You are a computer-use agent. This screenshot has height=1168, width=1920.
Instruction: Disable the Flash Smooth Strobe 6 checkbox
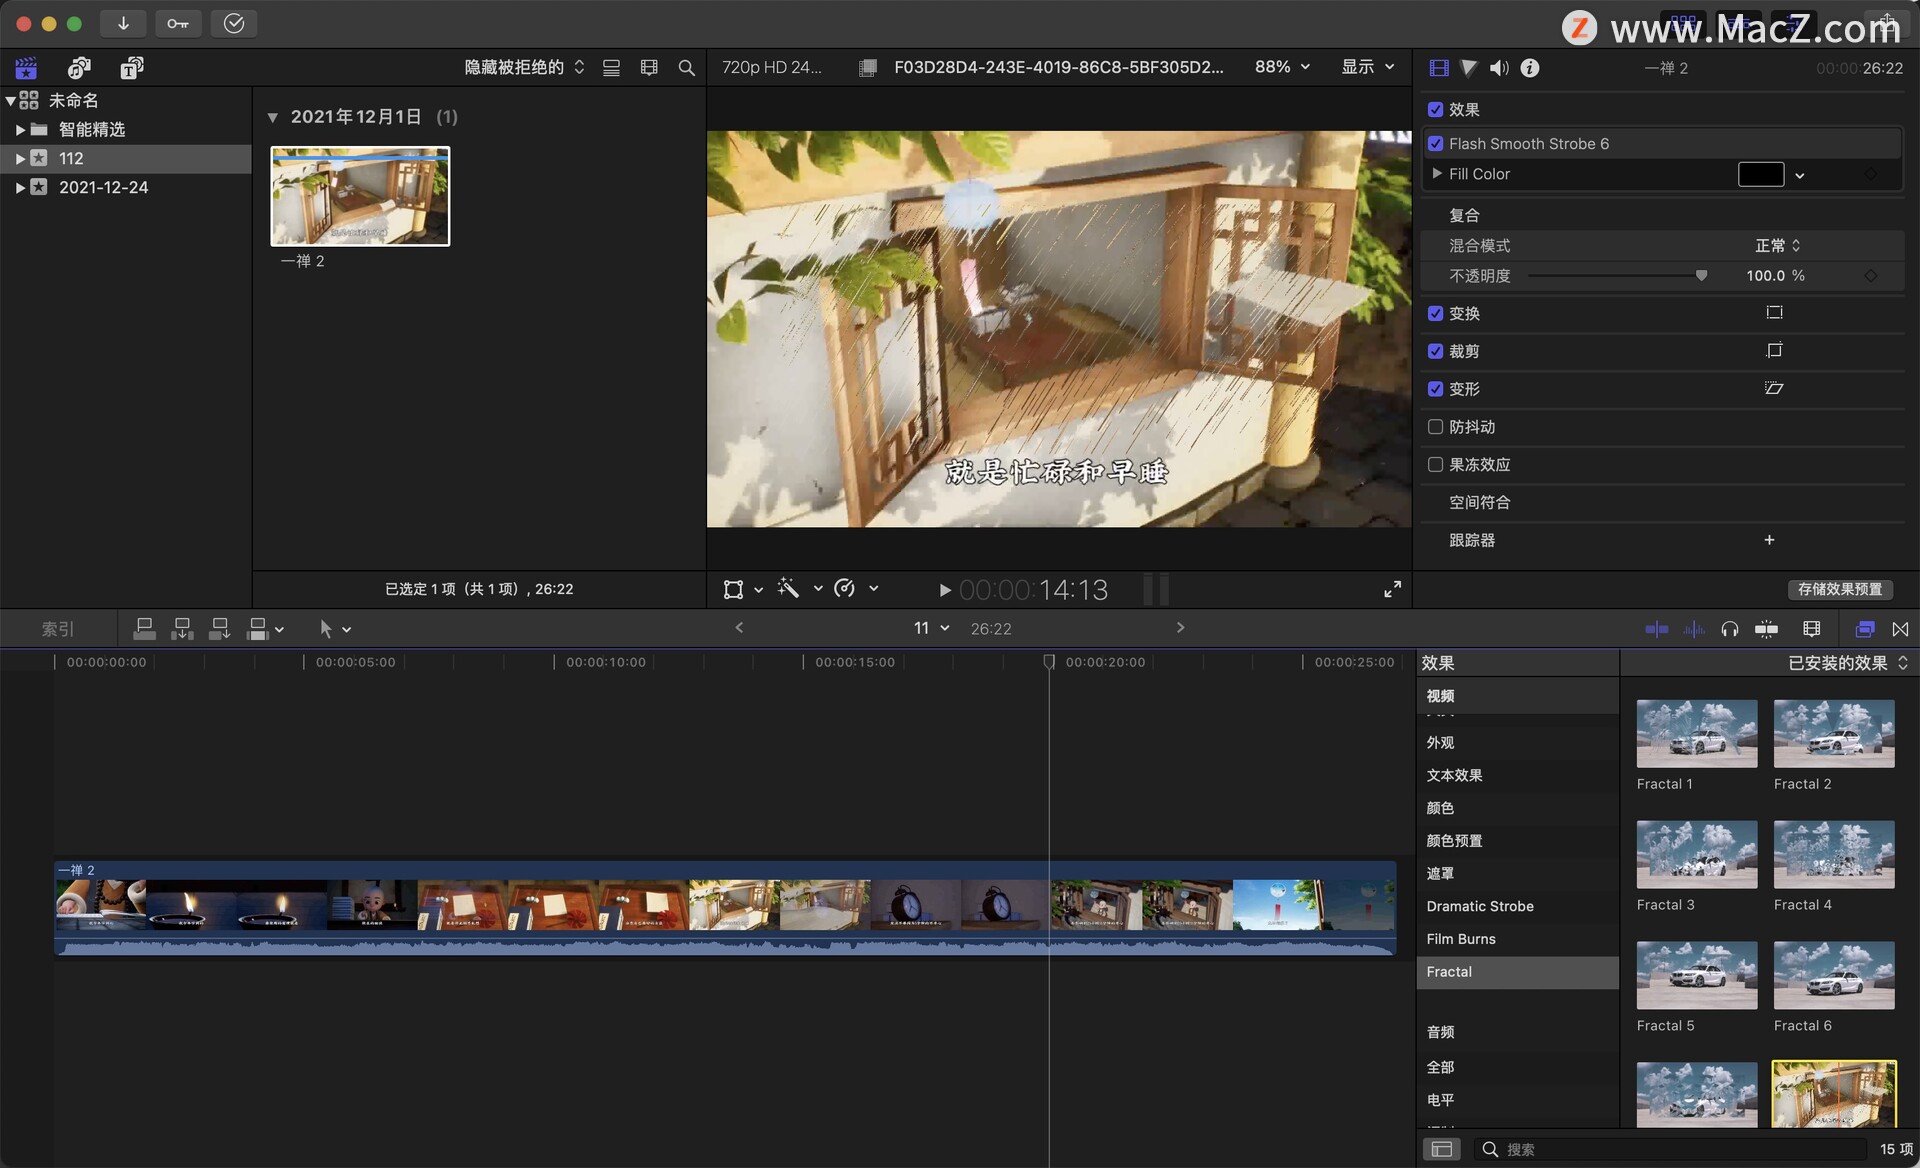1435,144
